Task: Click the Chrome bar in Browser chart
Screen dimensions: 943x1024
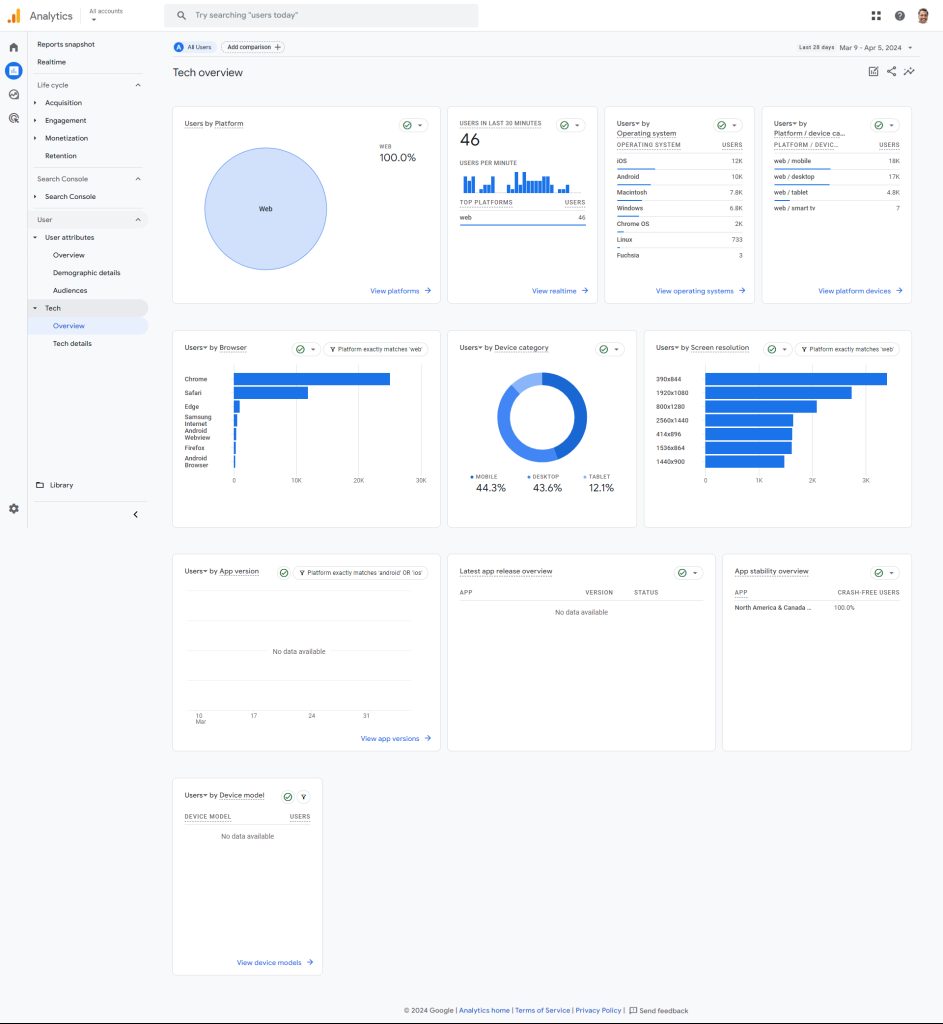Action: 312,379
